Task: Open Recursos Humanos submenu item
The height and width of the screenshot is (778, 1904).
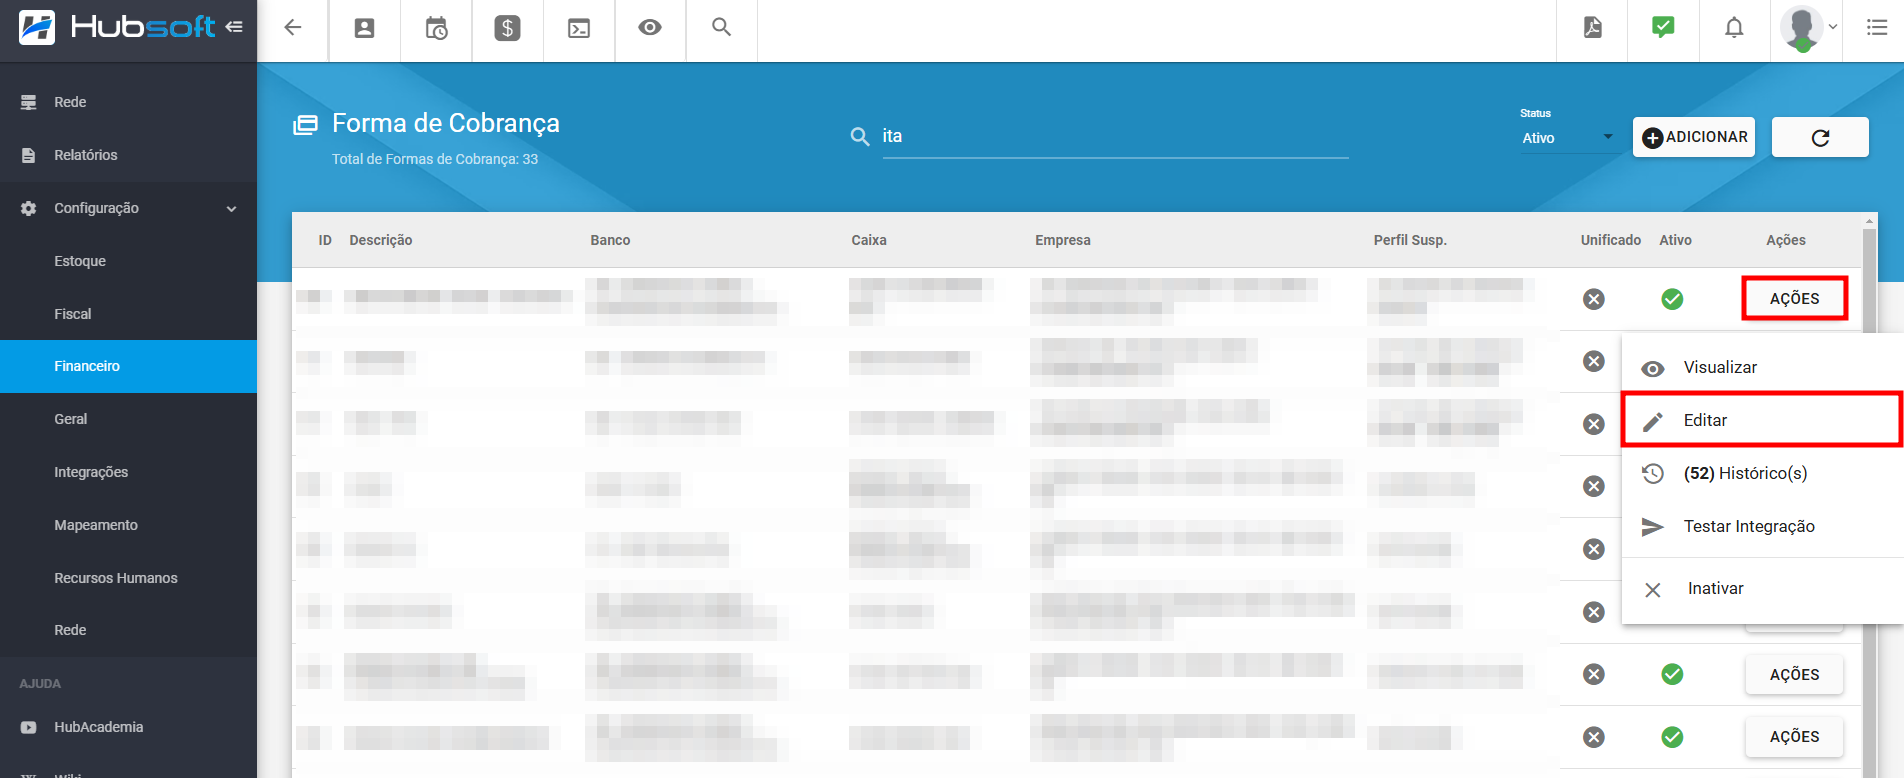Action: (x=128, y=578)
